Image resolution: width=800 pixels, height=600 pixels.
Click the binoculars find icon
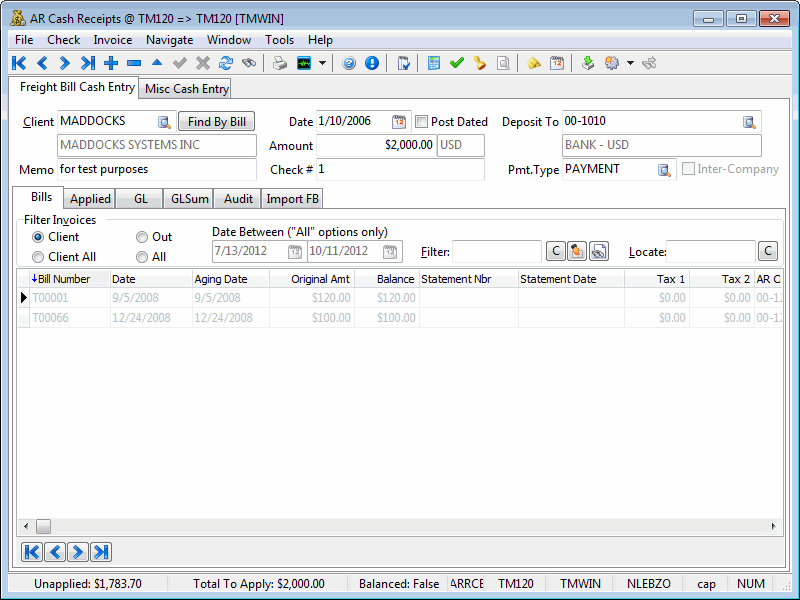coord(248,63)
